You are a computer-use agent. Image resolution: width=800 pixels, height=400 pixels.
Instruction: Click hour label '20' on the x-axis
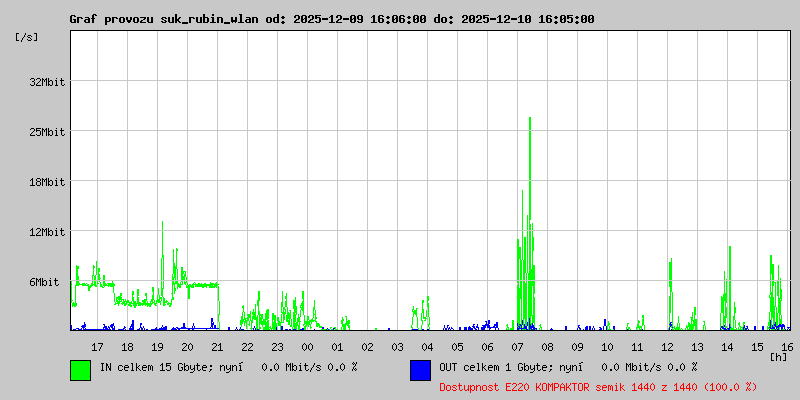[187, 347]
